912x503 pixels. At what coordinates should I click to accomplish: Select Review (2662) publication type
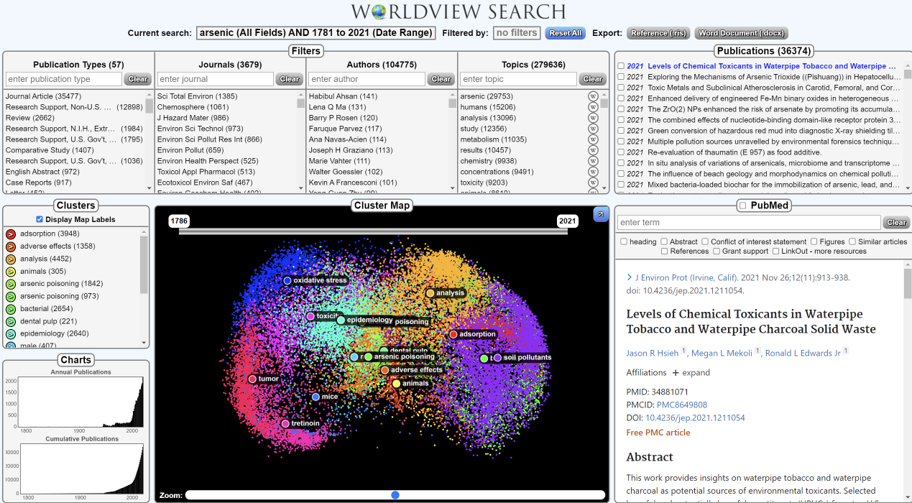(30, 118)
